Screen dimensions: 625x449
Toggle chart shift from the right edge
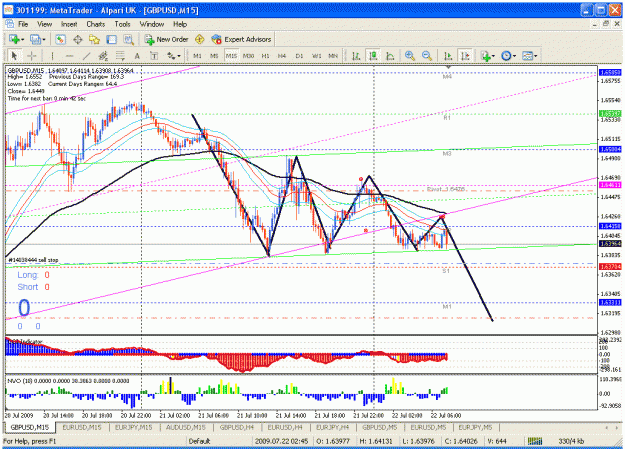click(x=465, y=56)
